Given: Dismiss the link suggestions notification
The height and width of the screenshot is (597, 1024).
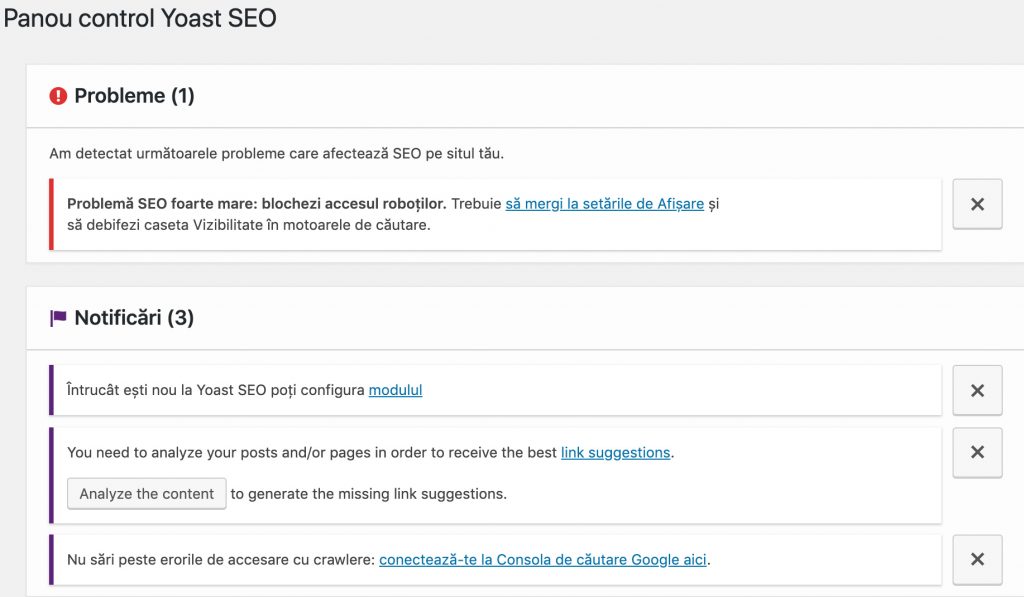Looking at the screenshot, I should click(977, 452).
